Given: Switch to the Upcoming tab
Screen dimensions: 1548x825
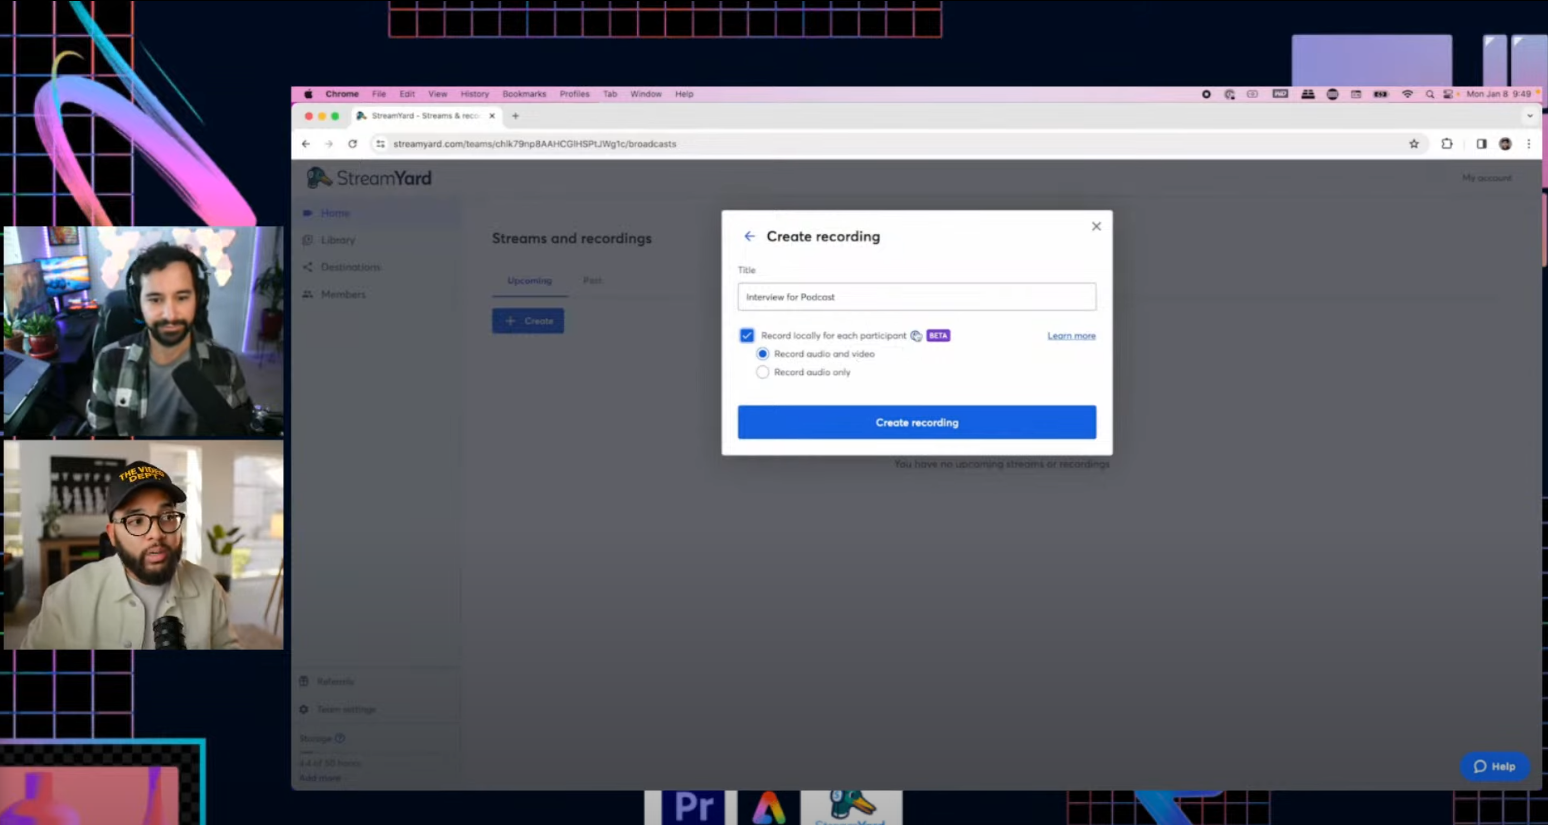Looking at the screenshot, I should 529,281.
